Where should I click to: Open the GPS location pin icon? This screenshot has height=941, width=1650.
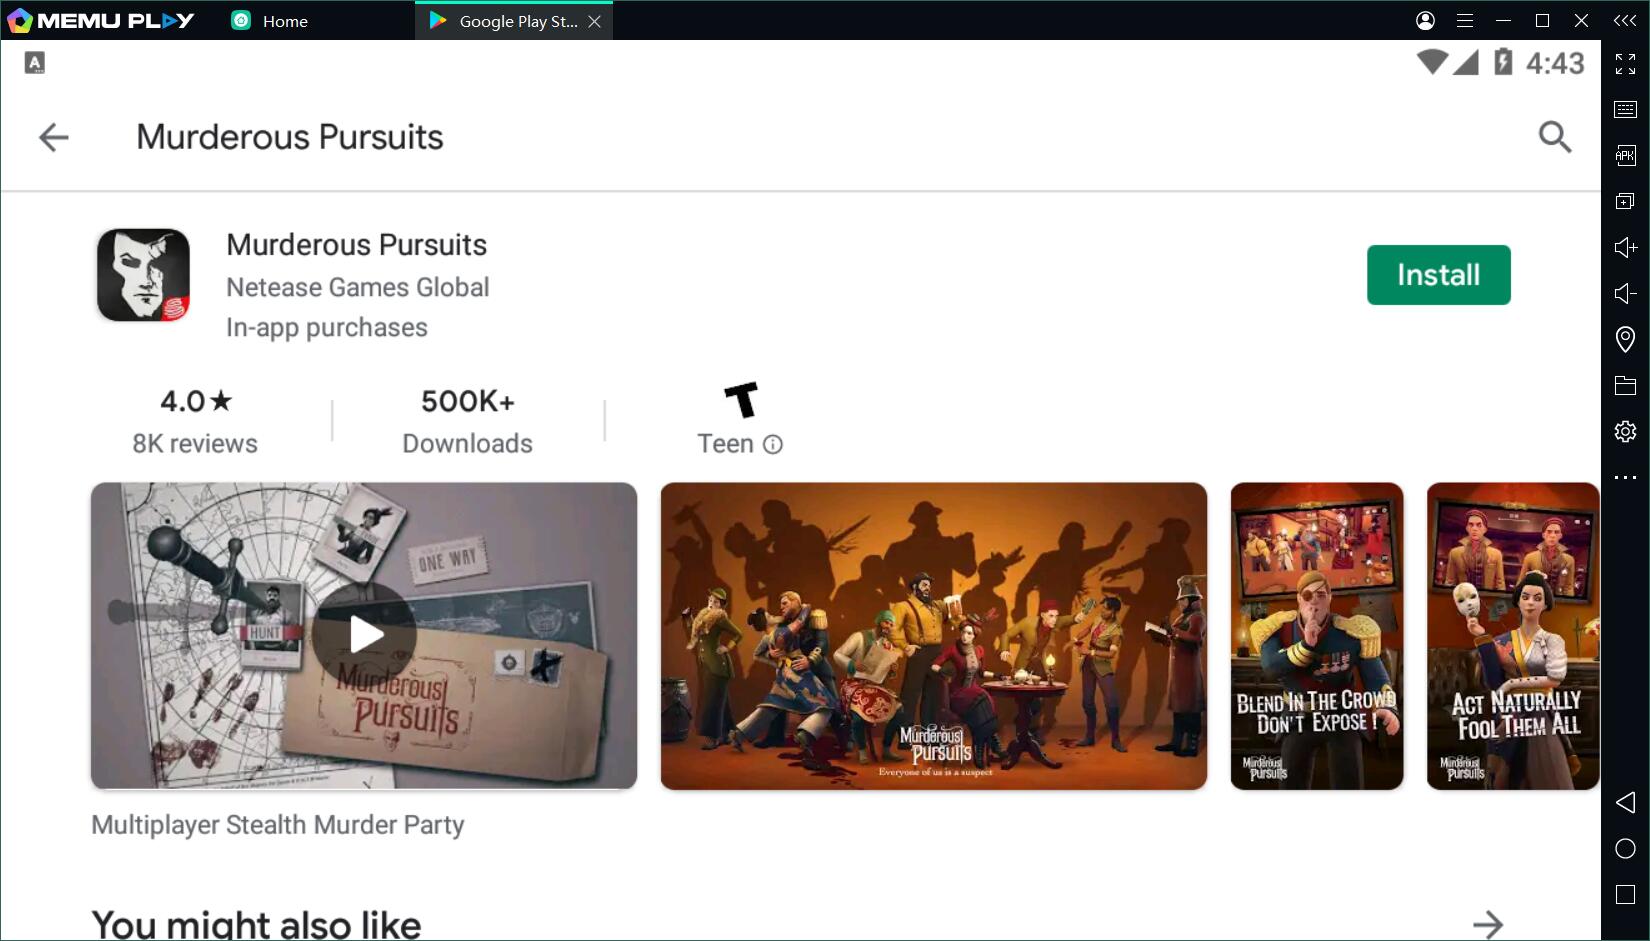click(1625, 339)
